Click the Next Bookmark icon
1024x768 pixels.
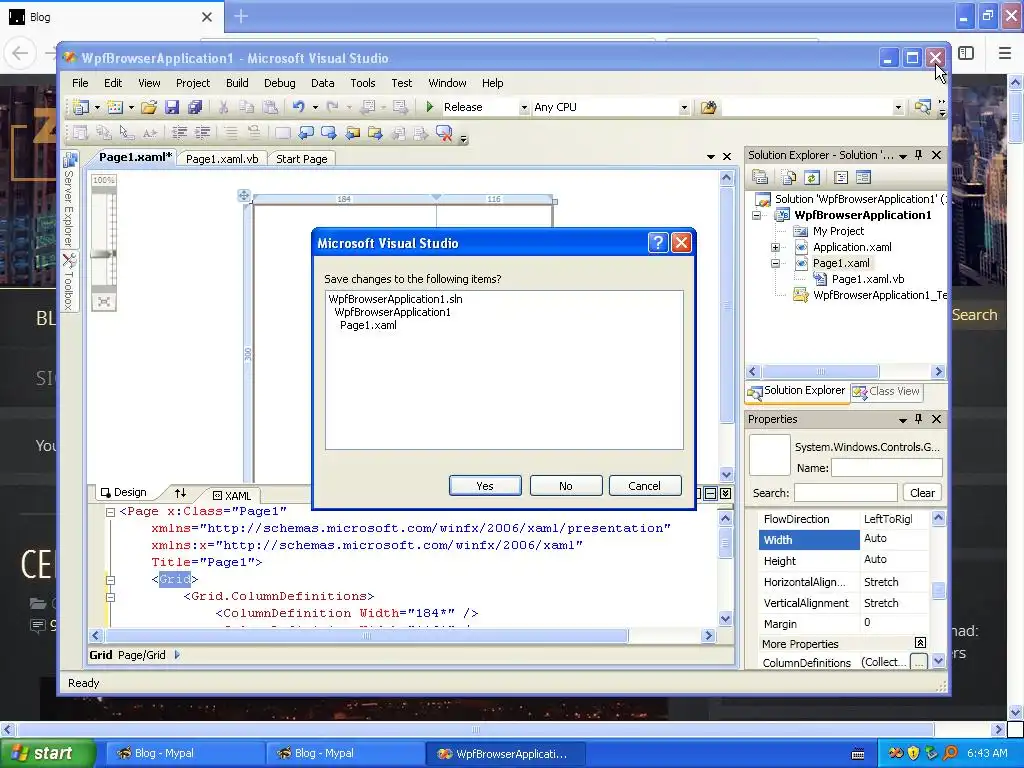pos(328,133)
